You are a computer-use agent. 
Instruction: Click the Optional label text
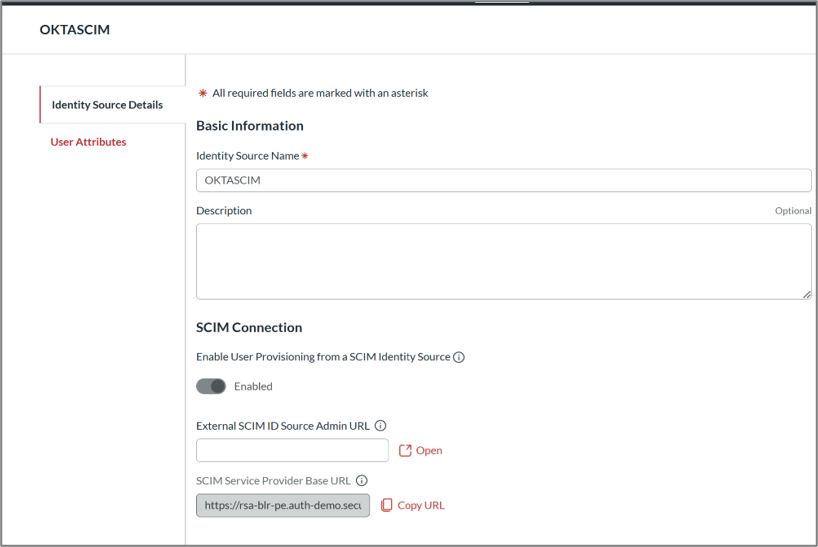tap(793, 211)
